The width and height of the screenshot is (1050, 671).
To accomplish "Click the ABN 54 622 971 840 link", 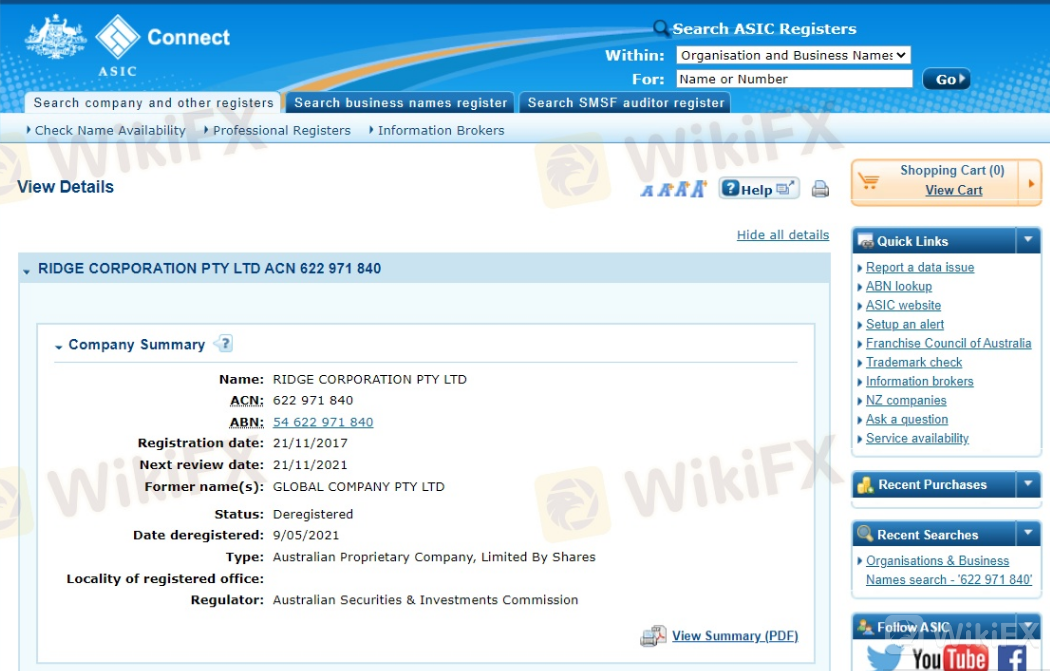I will point(323,422).
